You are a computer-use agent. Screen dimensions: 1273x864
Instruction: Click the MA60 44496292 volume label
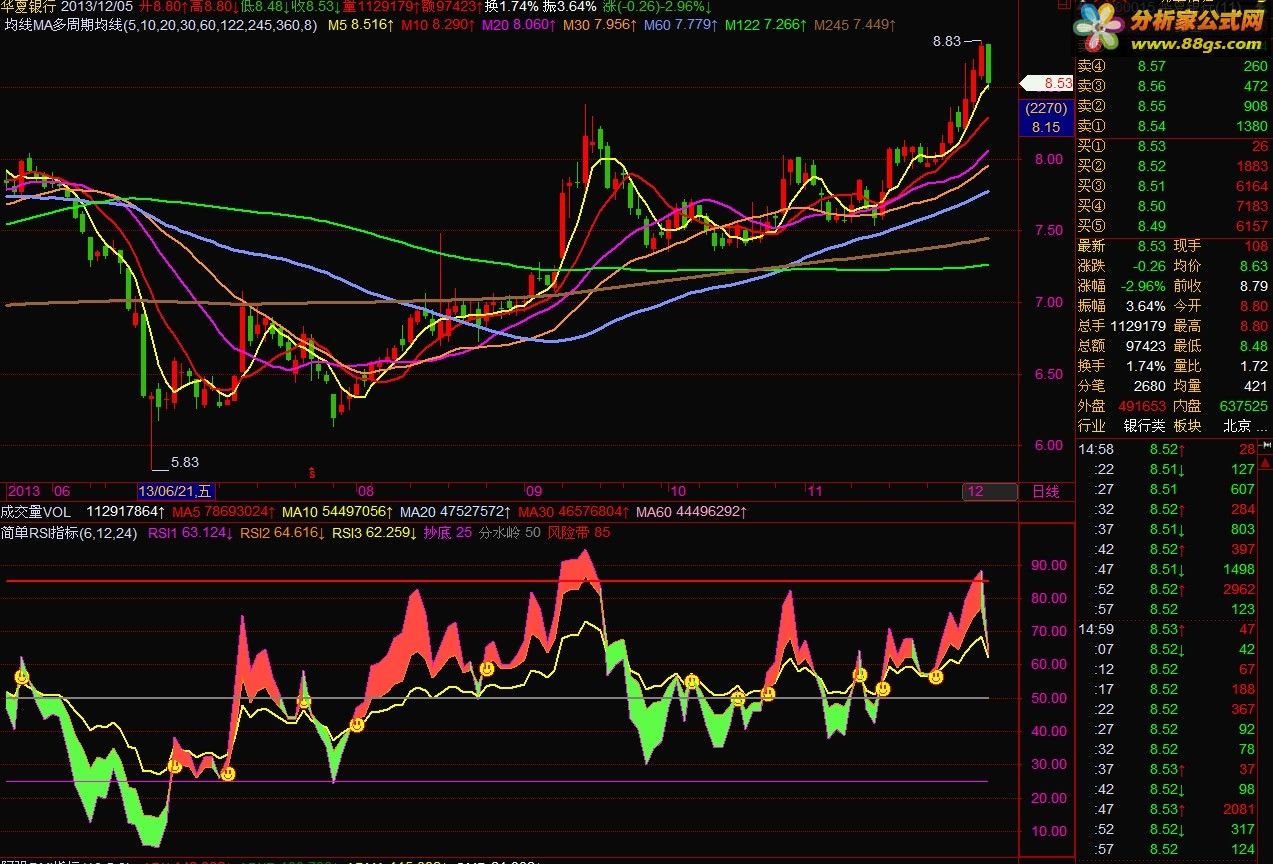pyautogui.click(x=692, y=511)
